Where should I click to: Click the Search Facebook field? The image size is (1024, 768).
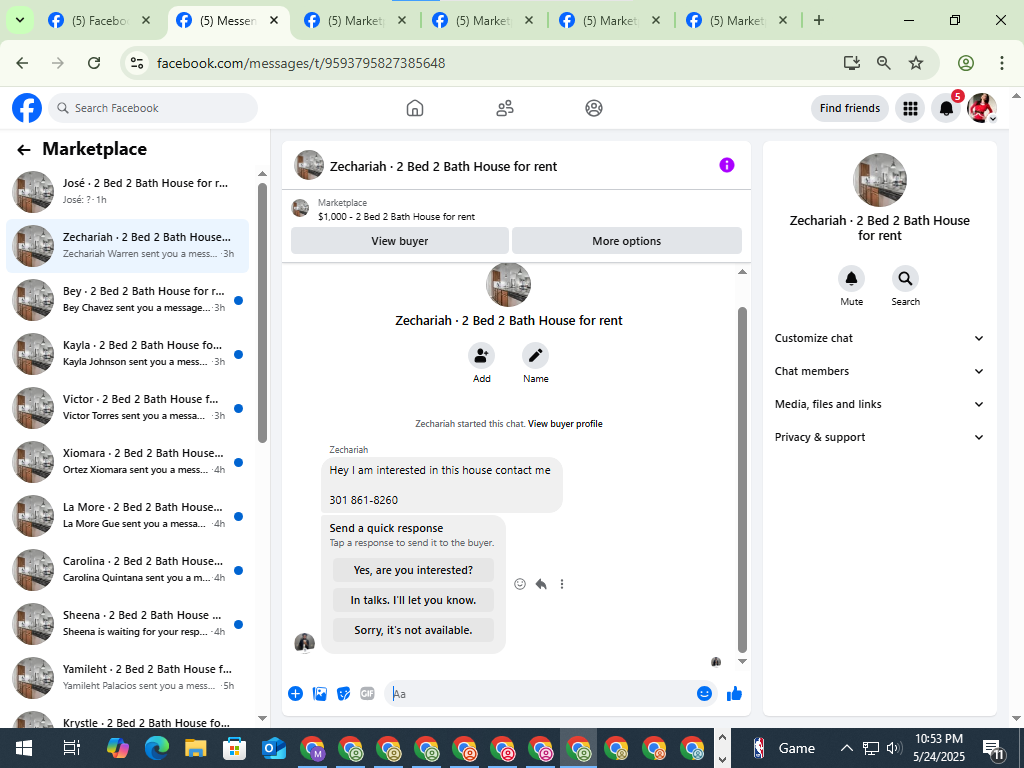pos(153,108)
